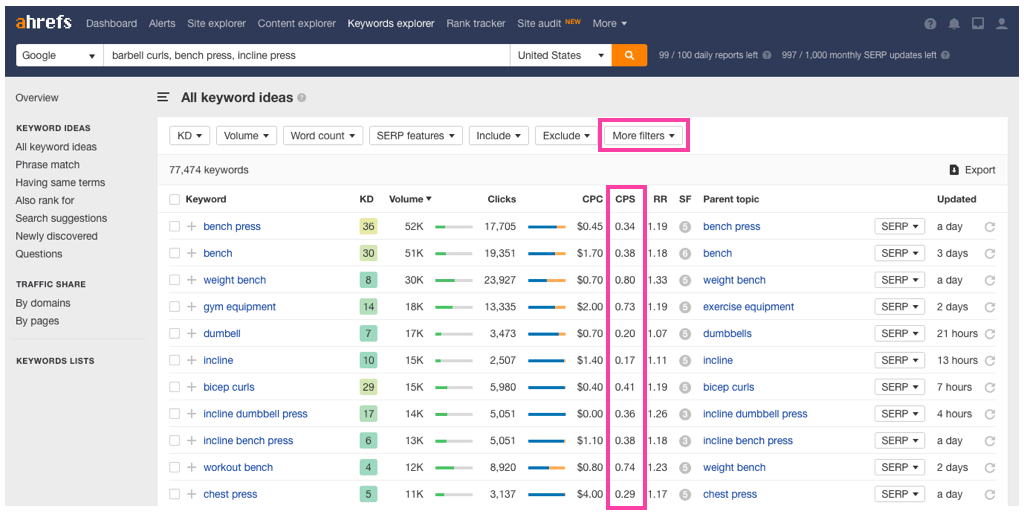This screenshot has height=519, width=1024.
Task: Refresh the weight bench row
Action: click(x=989, y=281)
